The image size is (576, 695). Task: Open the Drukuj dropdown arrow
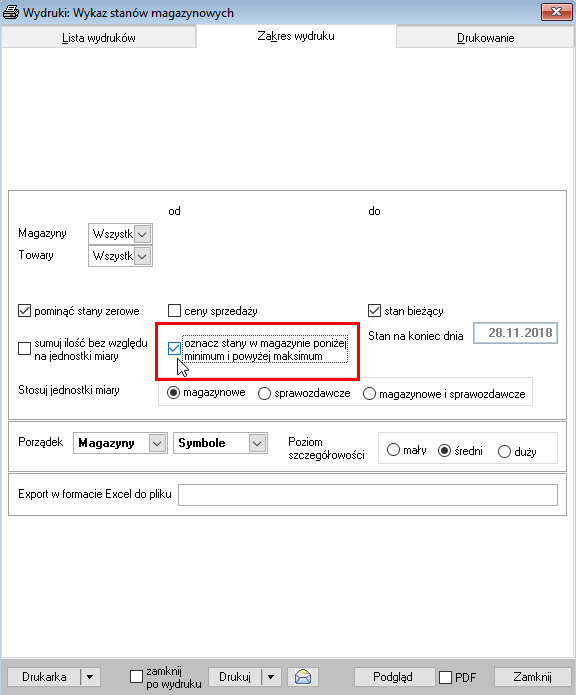click(271, 677)
